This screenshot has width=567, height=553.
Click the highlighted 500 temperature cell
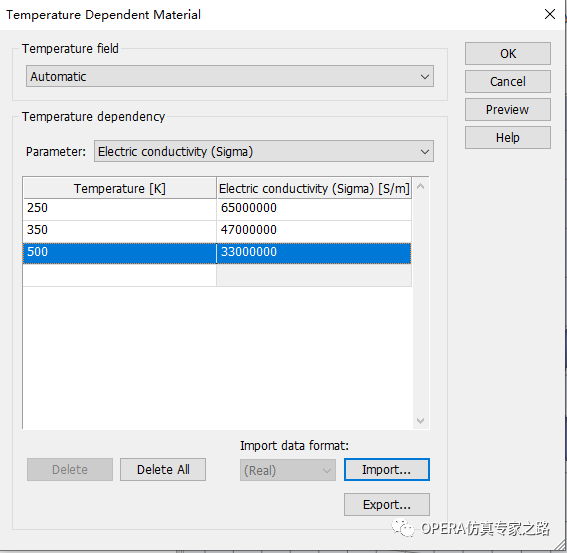click(120, 253)
